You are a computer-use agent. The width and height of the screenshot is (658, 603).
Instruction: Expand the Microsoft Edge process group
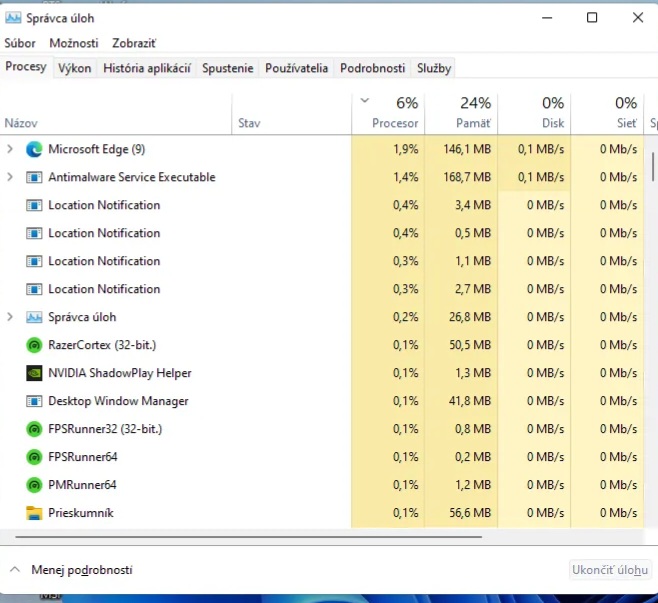(10, 149)
